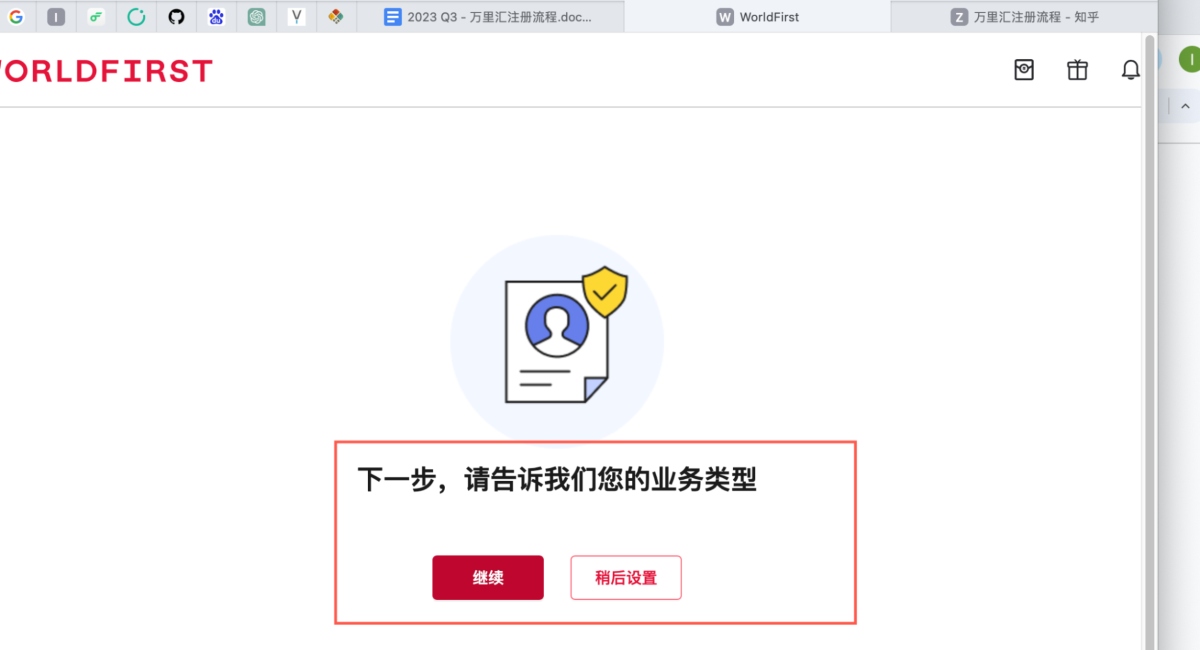Image resolution: width=1200 pixels, height=650 pixels.
Task: Switch to the 2023 Q3 万里汇注册流程 doc tab
Action: (489, 17)
